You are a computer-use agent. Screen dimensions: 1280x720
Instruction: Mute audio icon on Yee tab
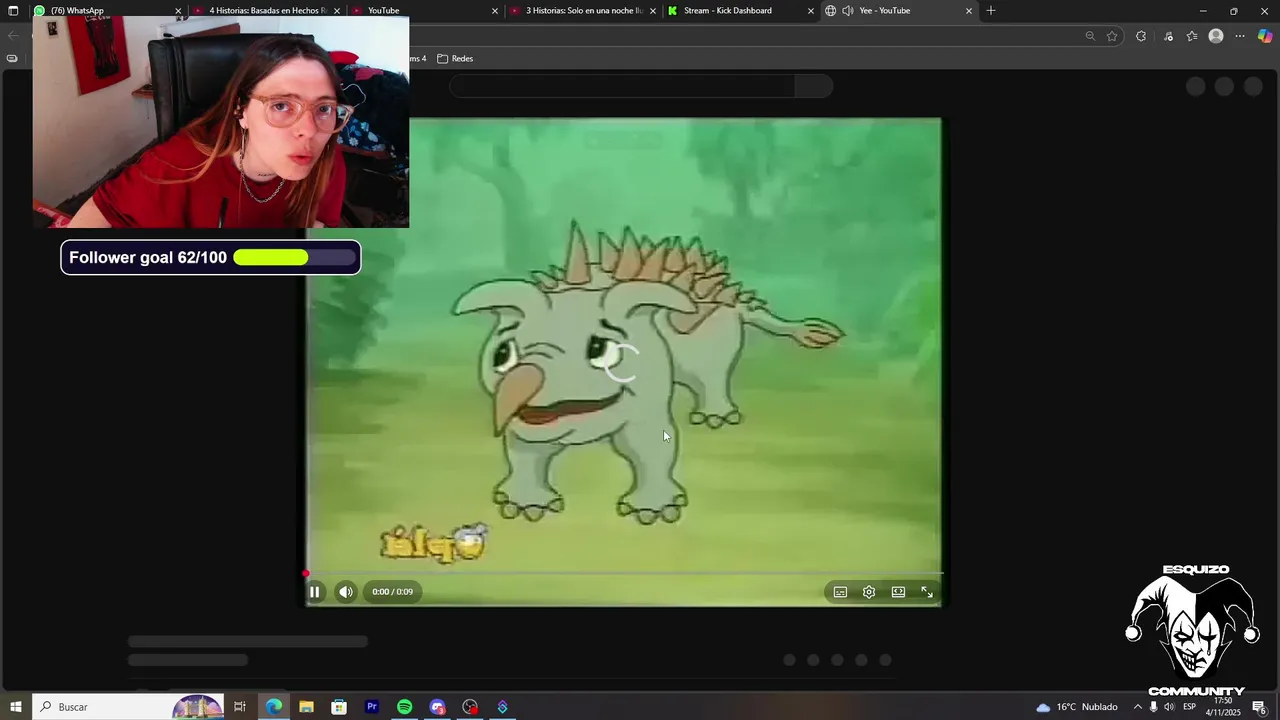(x=848, y=11)
